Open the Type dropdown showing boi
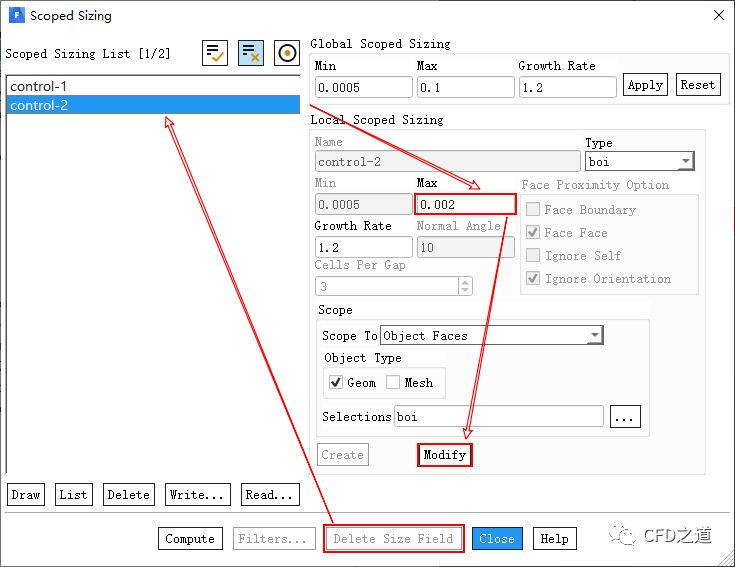Viewport: 735px width, 567px height. [x=639, y=162]
